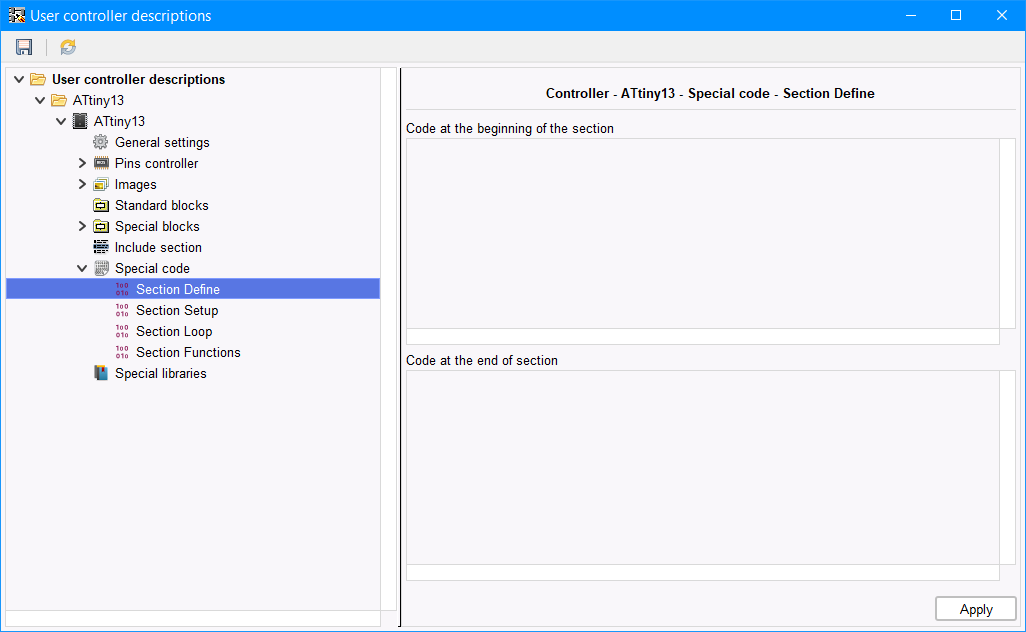Click the Section Loop binary icon

[122, 331]
